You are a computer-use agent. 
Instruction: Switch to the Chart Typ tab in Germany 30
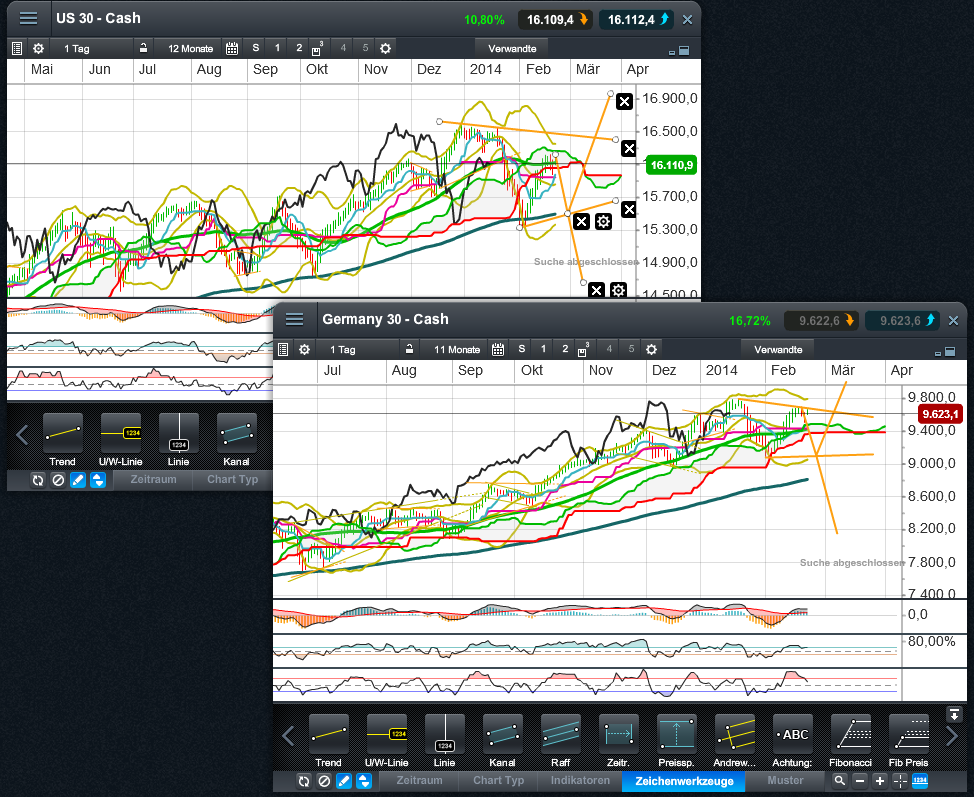[498, 780]
